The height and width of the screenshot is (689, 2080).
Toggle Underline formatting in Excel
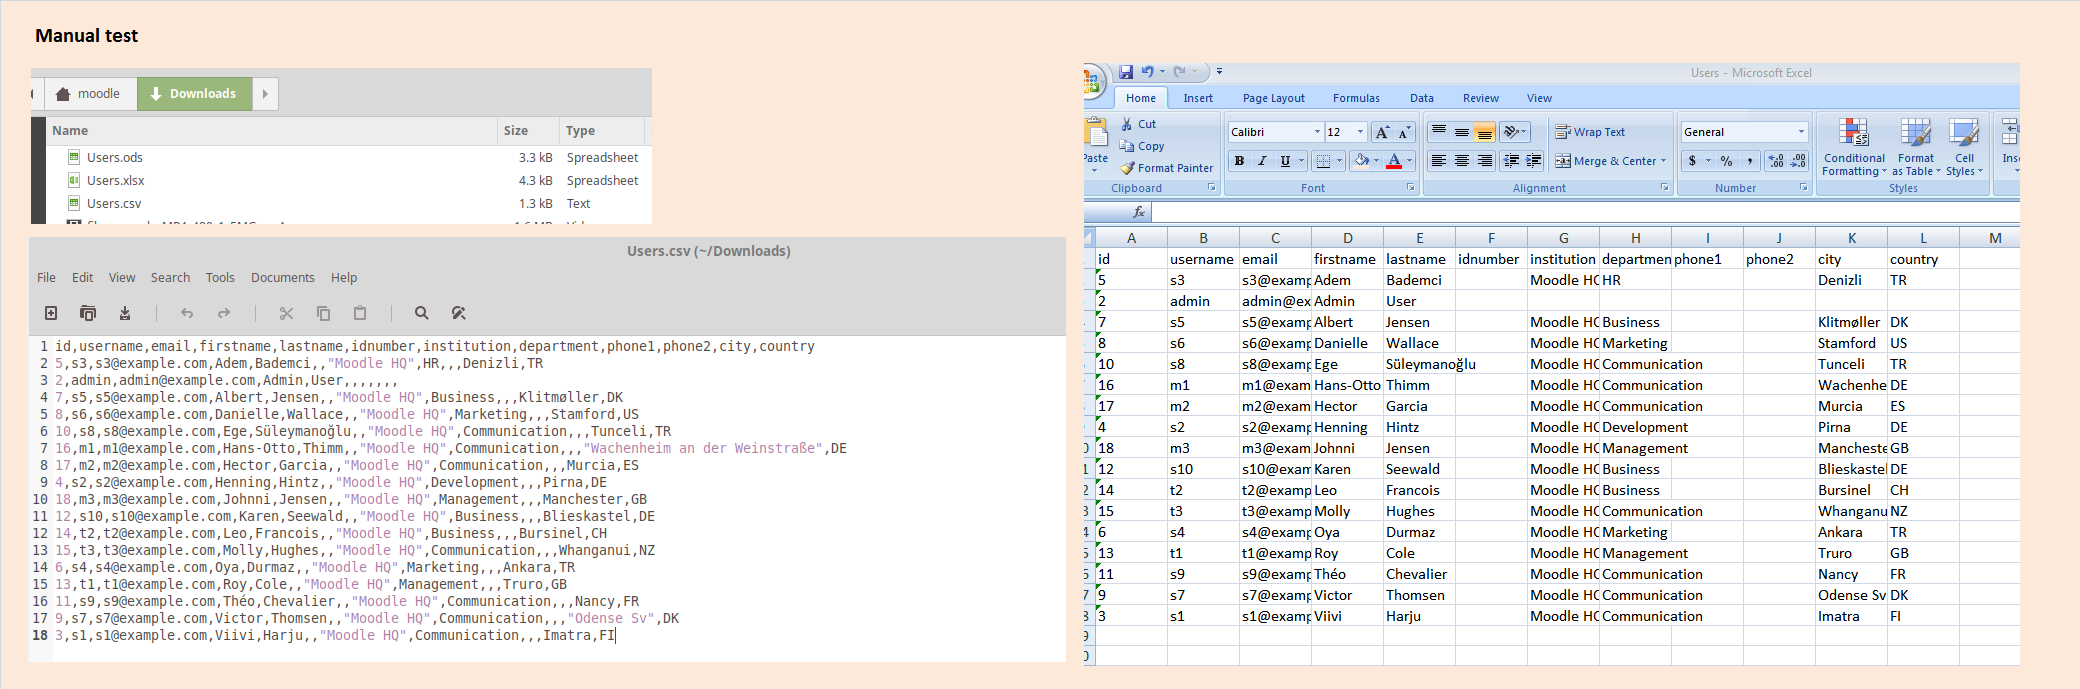1285,161
